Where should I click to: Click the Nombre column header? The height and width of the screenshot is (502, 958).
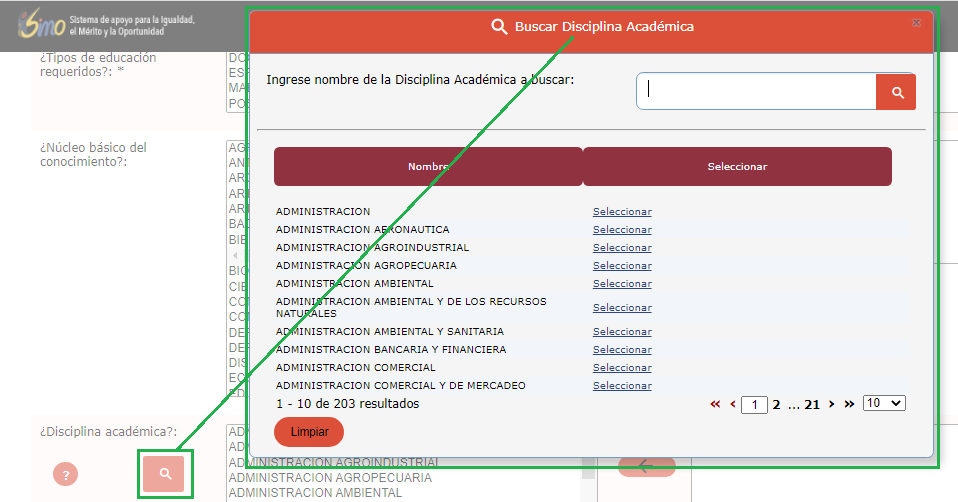428,167
